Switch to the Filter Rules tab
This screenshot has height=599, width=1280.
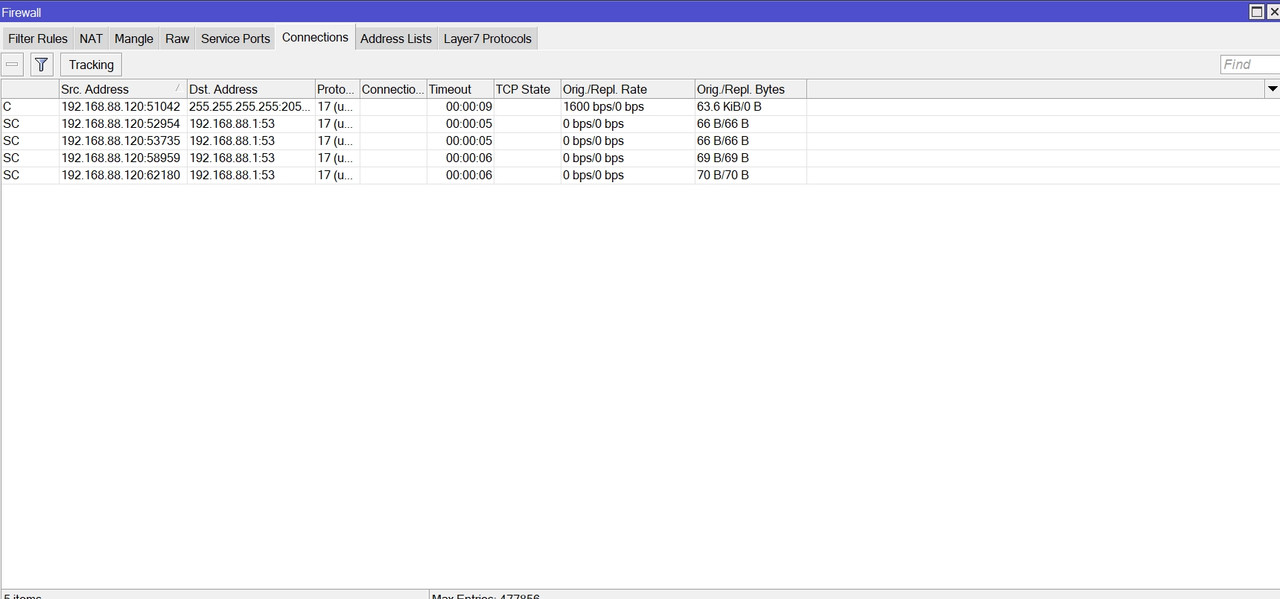[38, 38]
